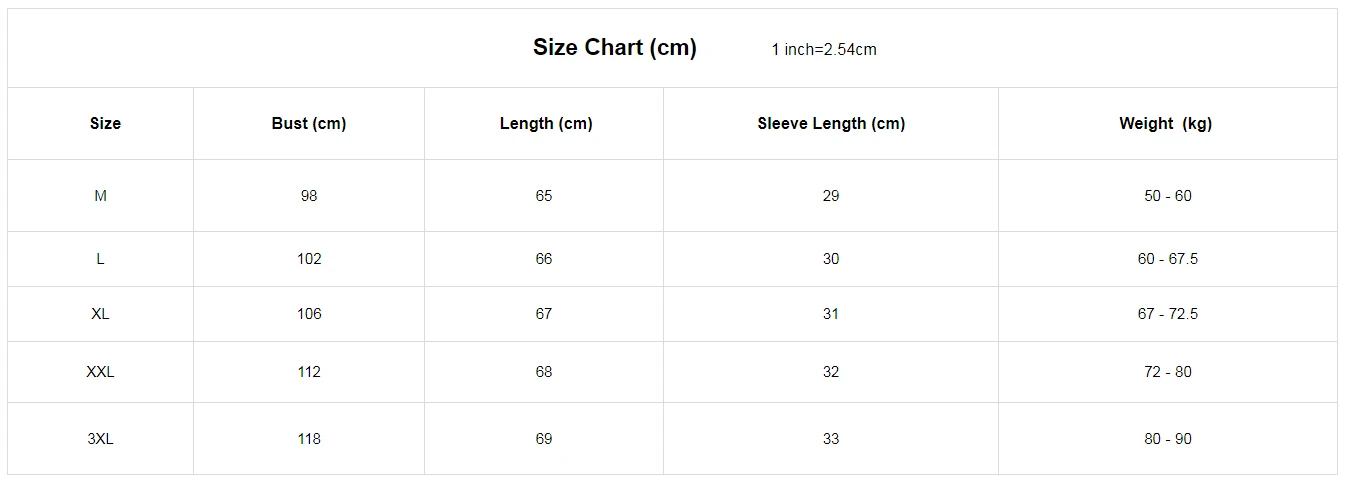Click the Sleeve Length (cm) header
The image size is (1353, 486).
[831, 123]
